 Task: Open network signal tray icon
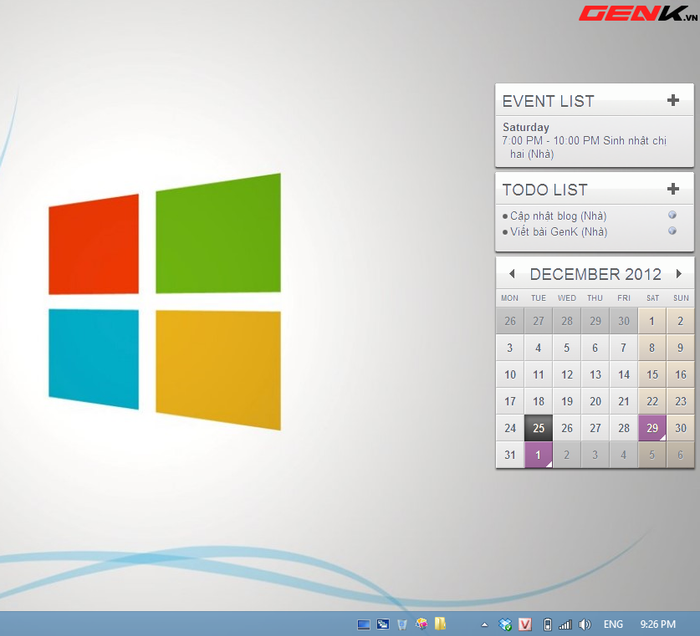[565, 624]
